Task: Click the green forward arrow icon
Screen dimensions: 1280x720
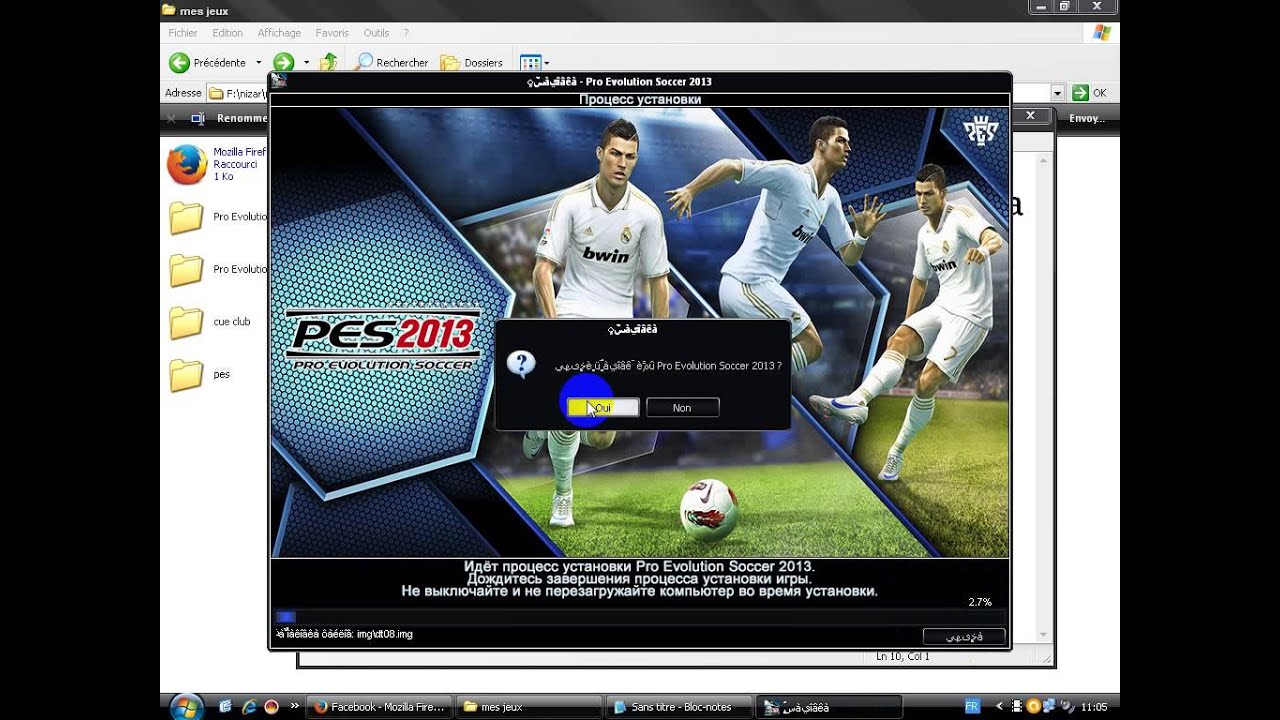Action: pos(284,62)
